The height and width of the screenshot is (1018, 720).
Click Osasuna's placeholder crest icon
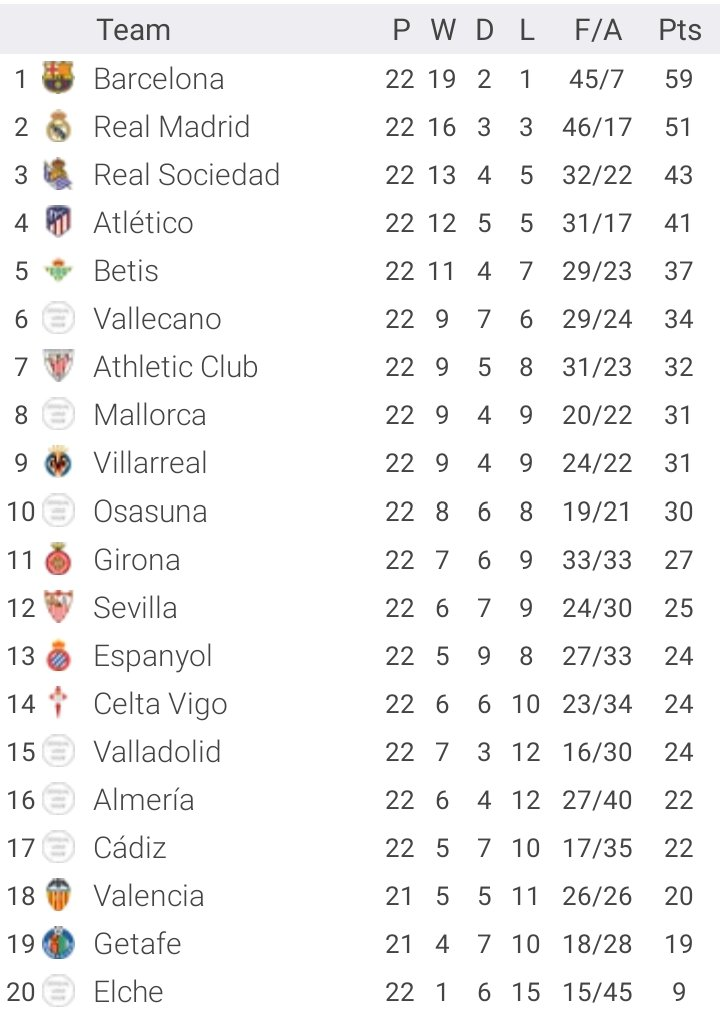[x=58, y=511]
